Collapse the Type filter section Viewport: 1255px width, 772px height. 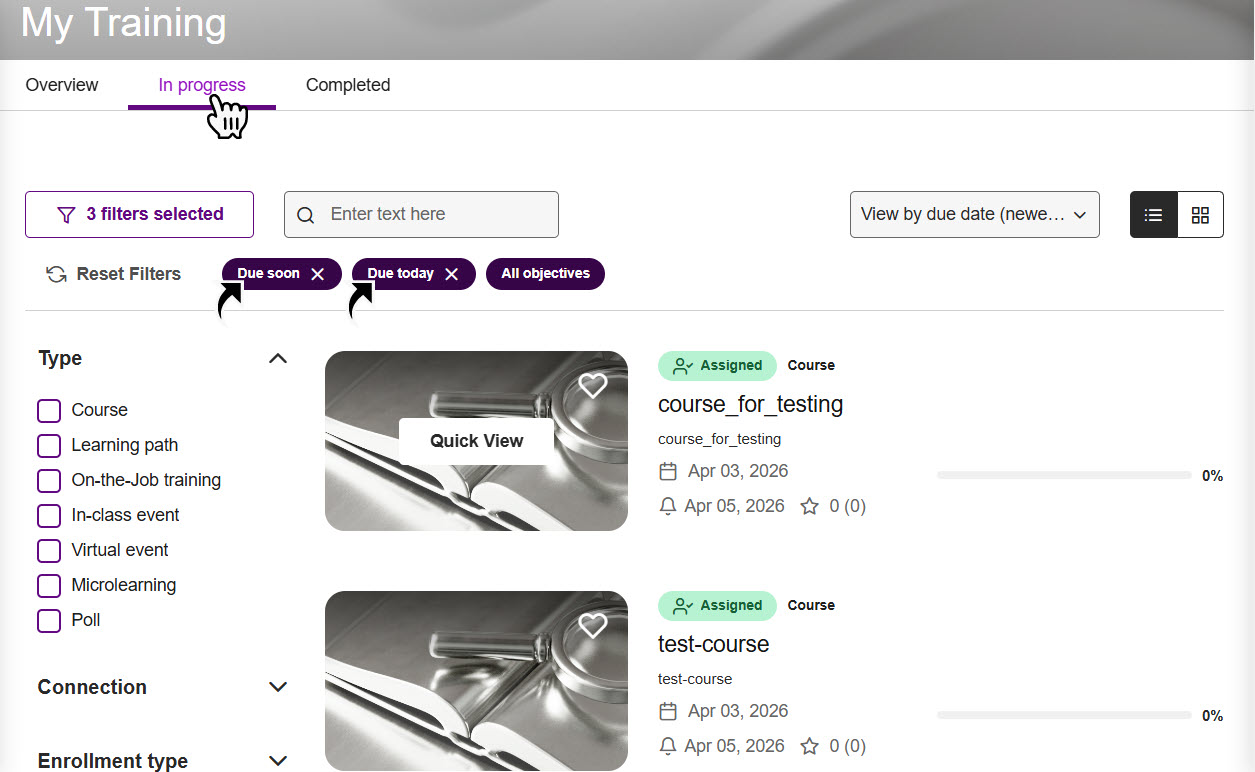click(278, 359)
